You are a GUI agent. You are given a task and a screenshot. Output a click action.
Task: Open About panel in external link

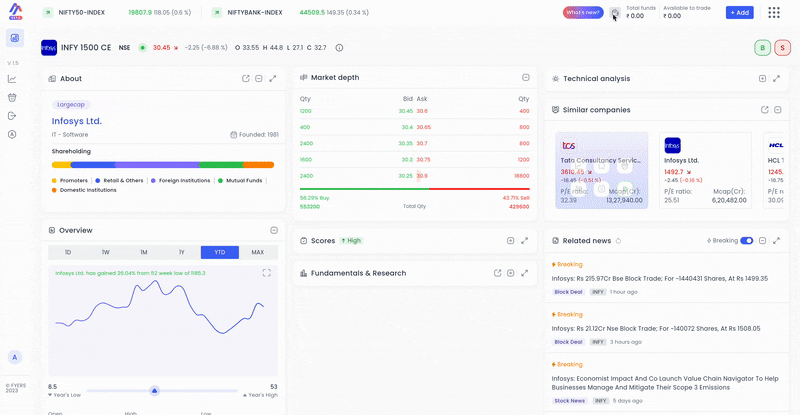click(245, 79)
